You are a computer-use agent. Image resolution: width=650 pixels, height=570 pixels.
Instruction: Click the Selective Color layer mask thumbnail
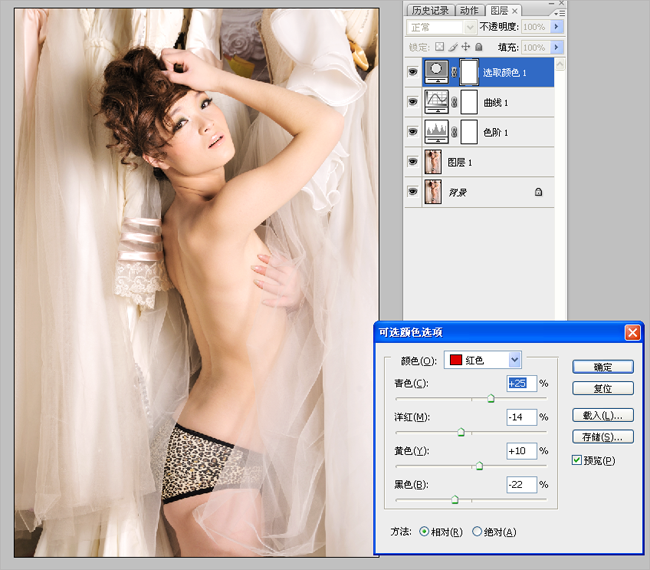(469, 73)
